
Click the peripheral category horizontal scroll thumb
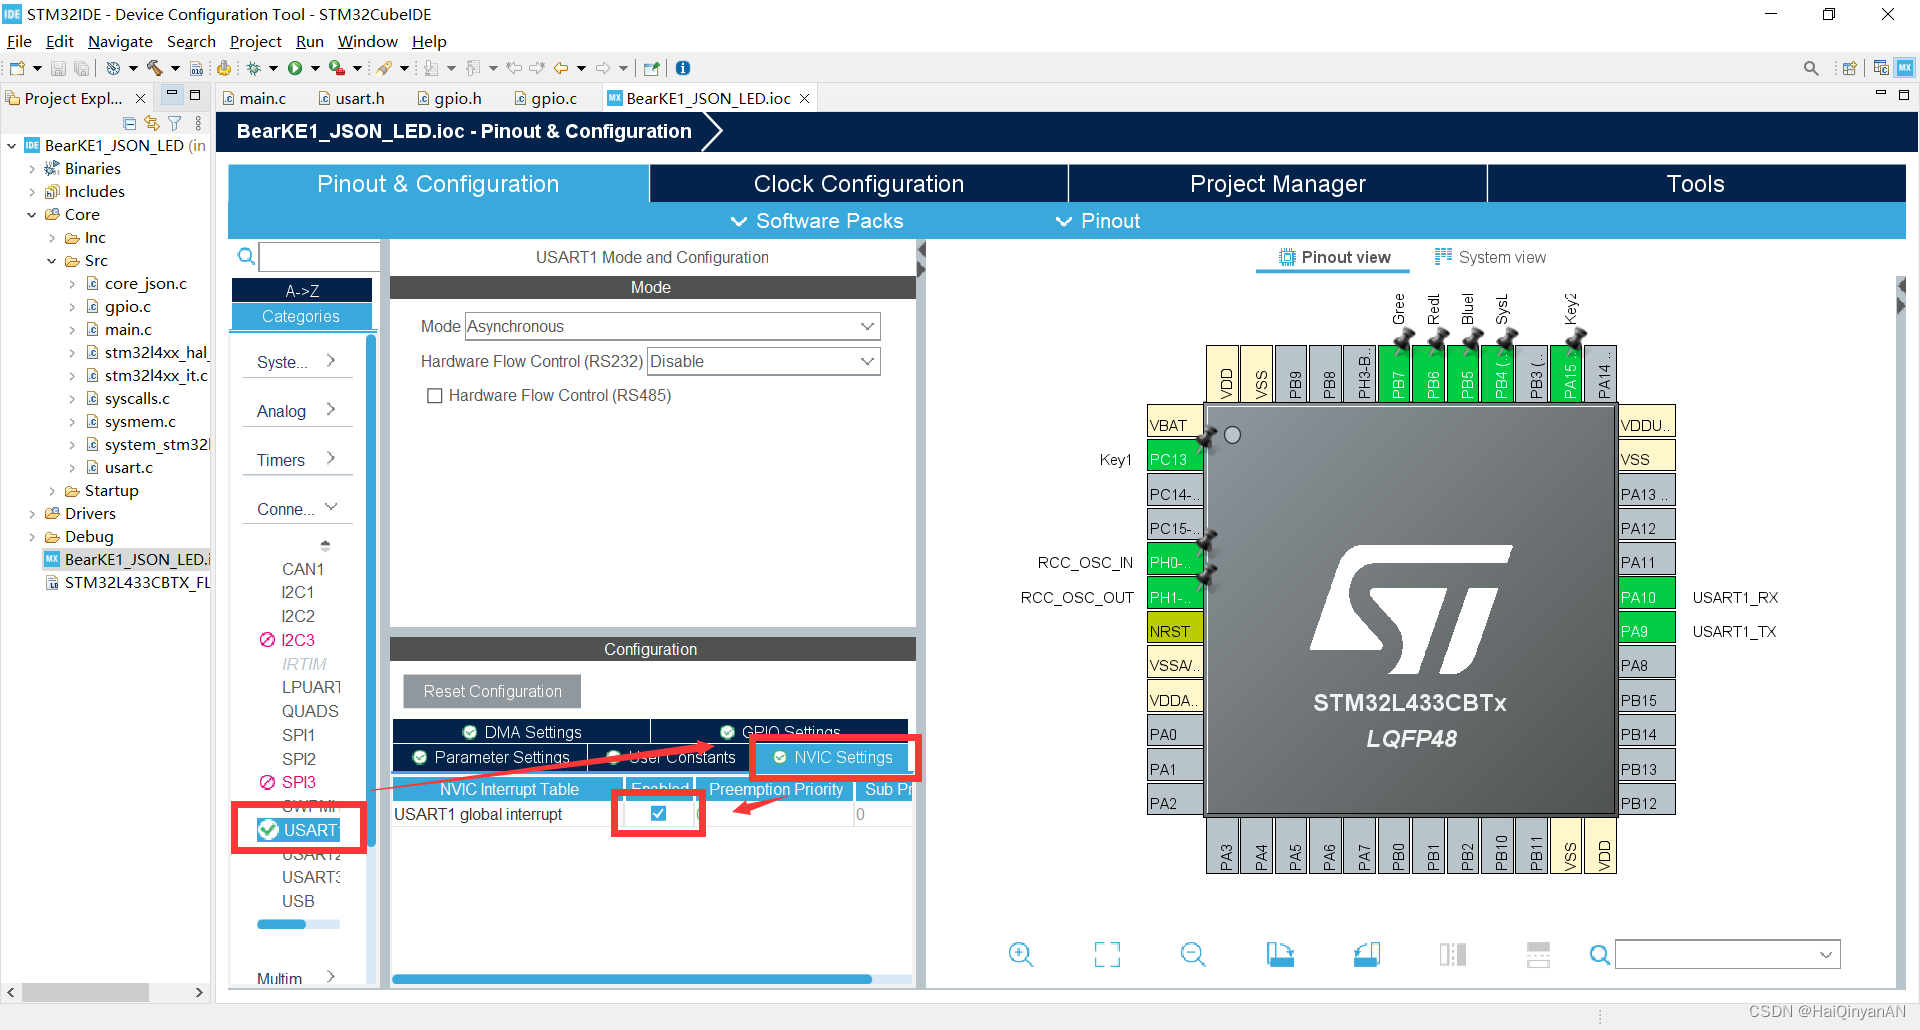[x=281, y=925]
